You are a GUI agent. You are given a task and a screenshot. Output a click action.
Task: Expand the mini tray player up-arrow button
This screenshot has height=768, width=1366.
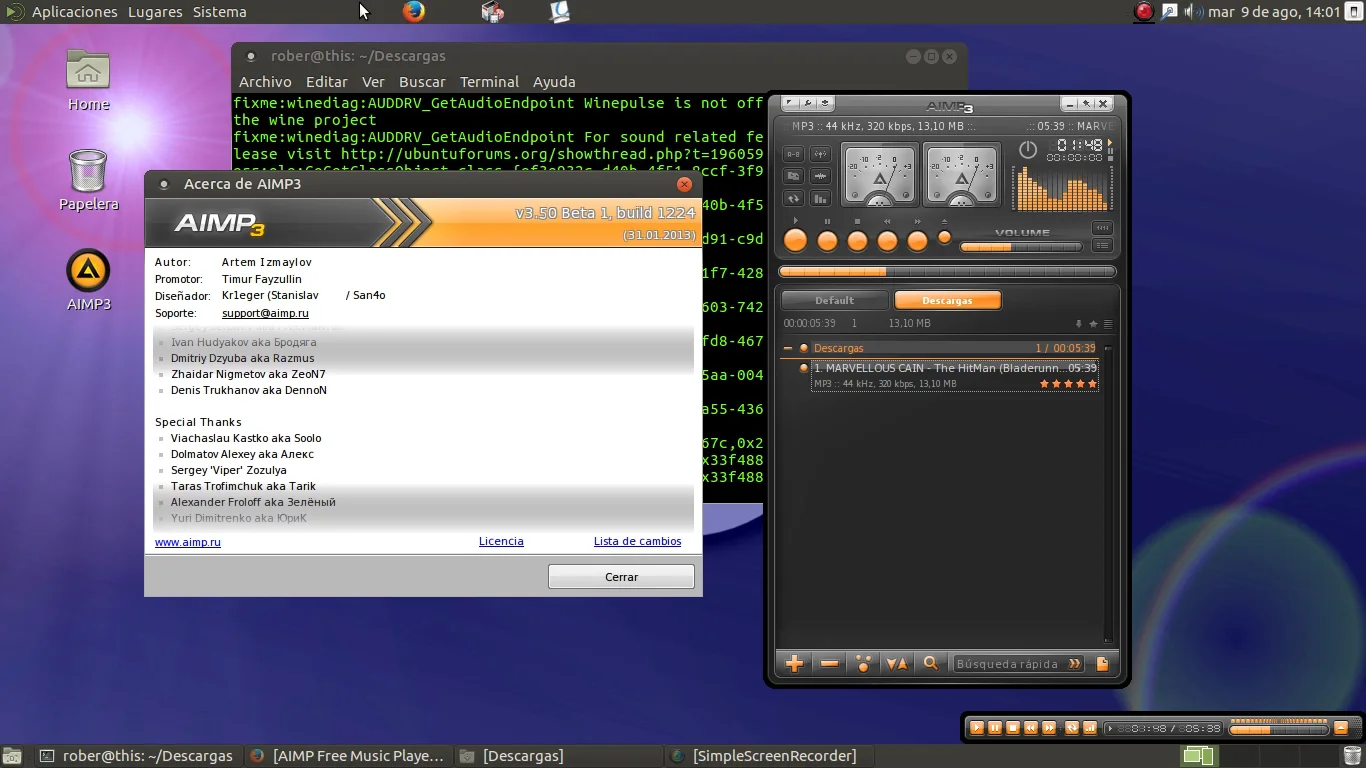point(1341,728)
